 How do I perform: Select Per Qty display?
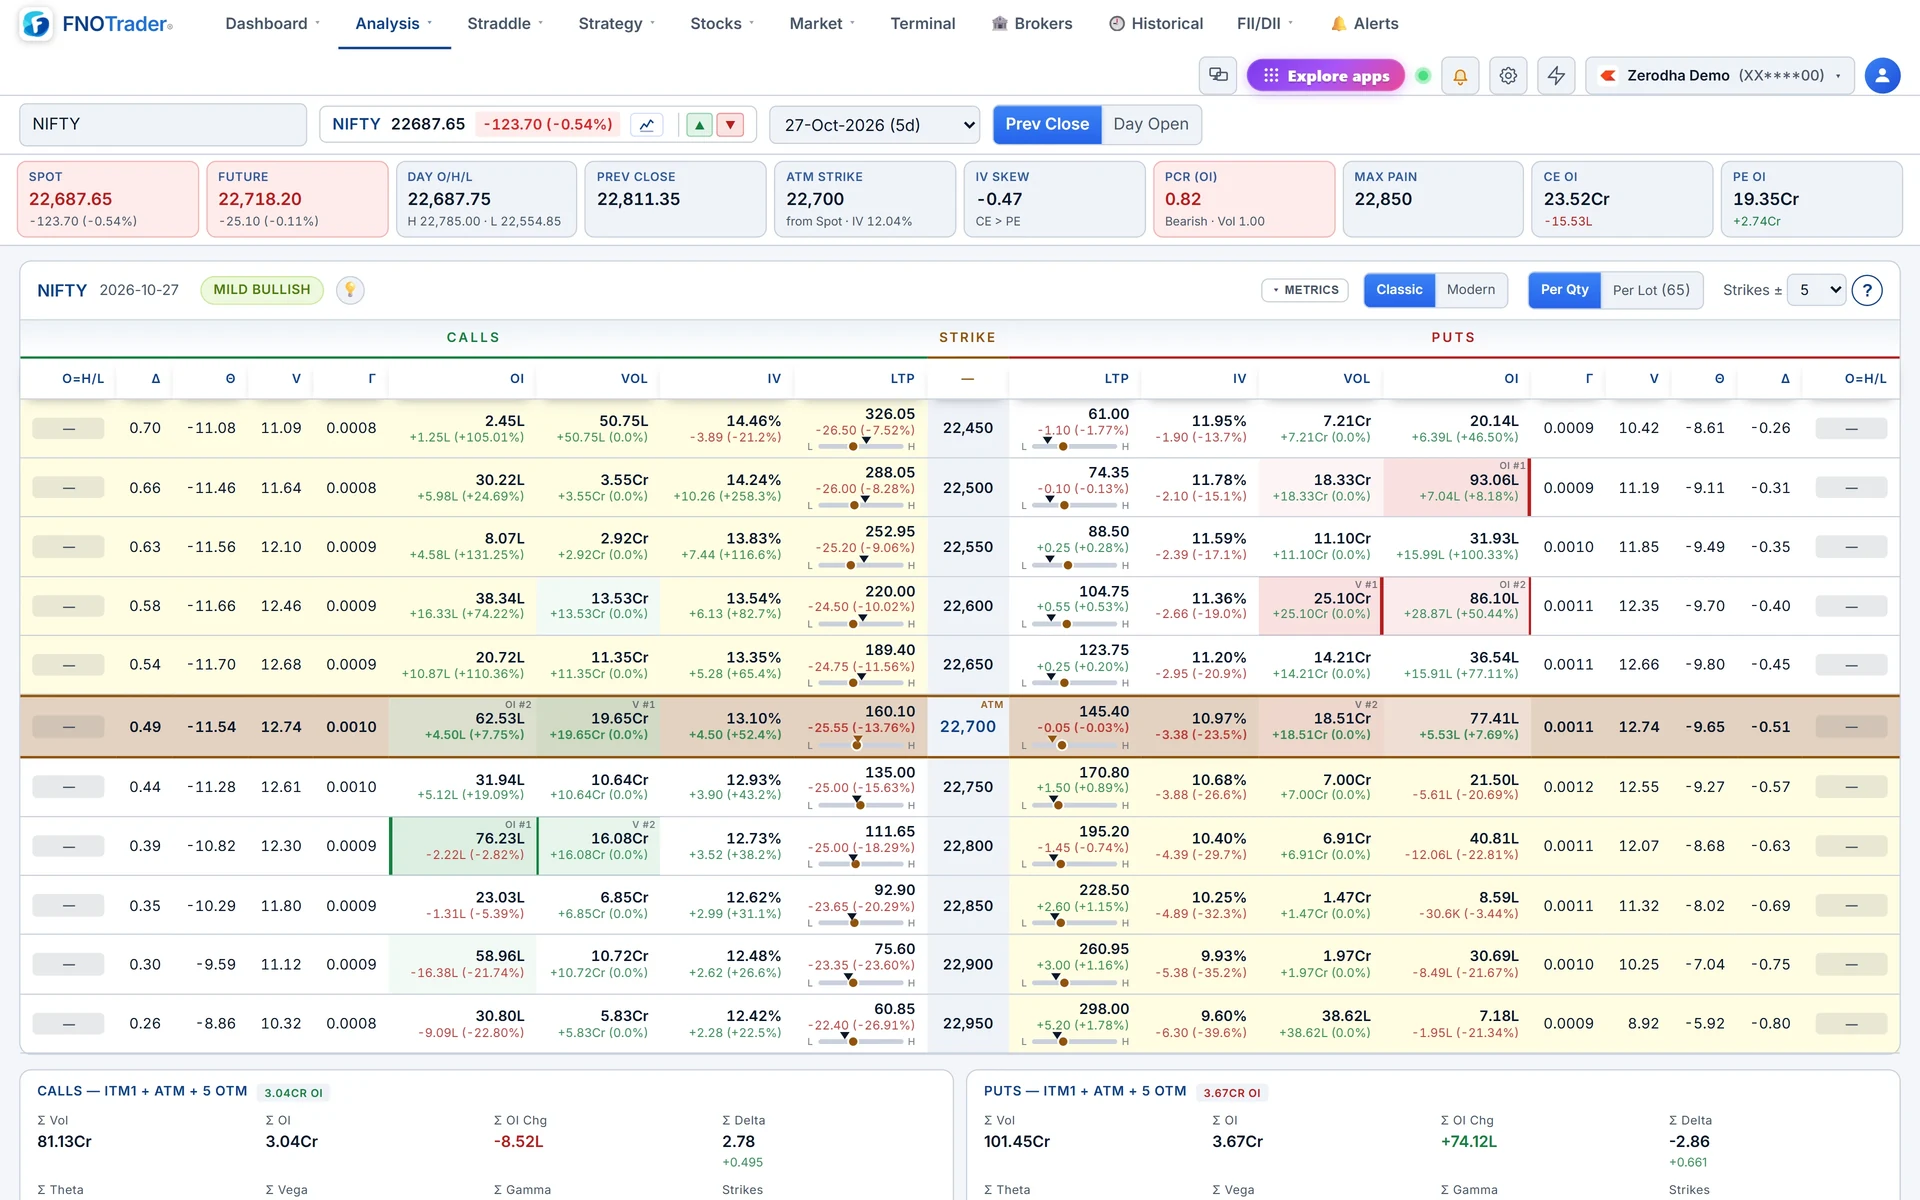(1564, 290)
